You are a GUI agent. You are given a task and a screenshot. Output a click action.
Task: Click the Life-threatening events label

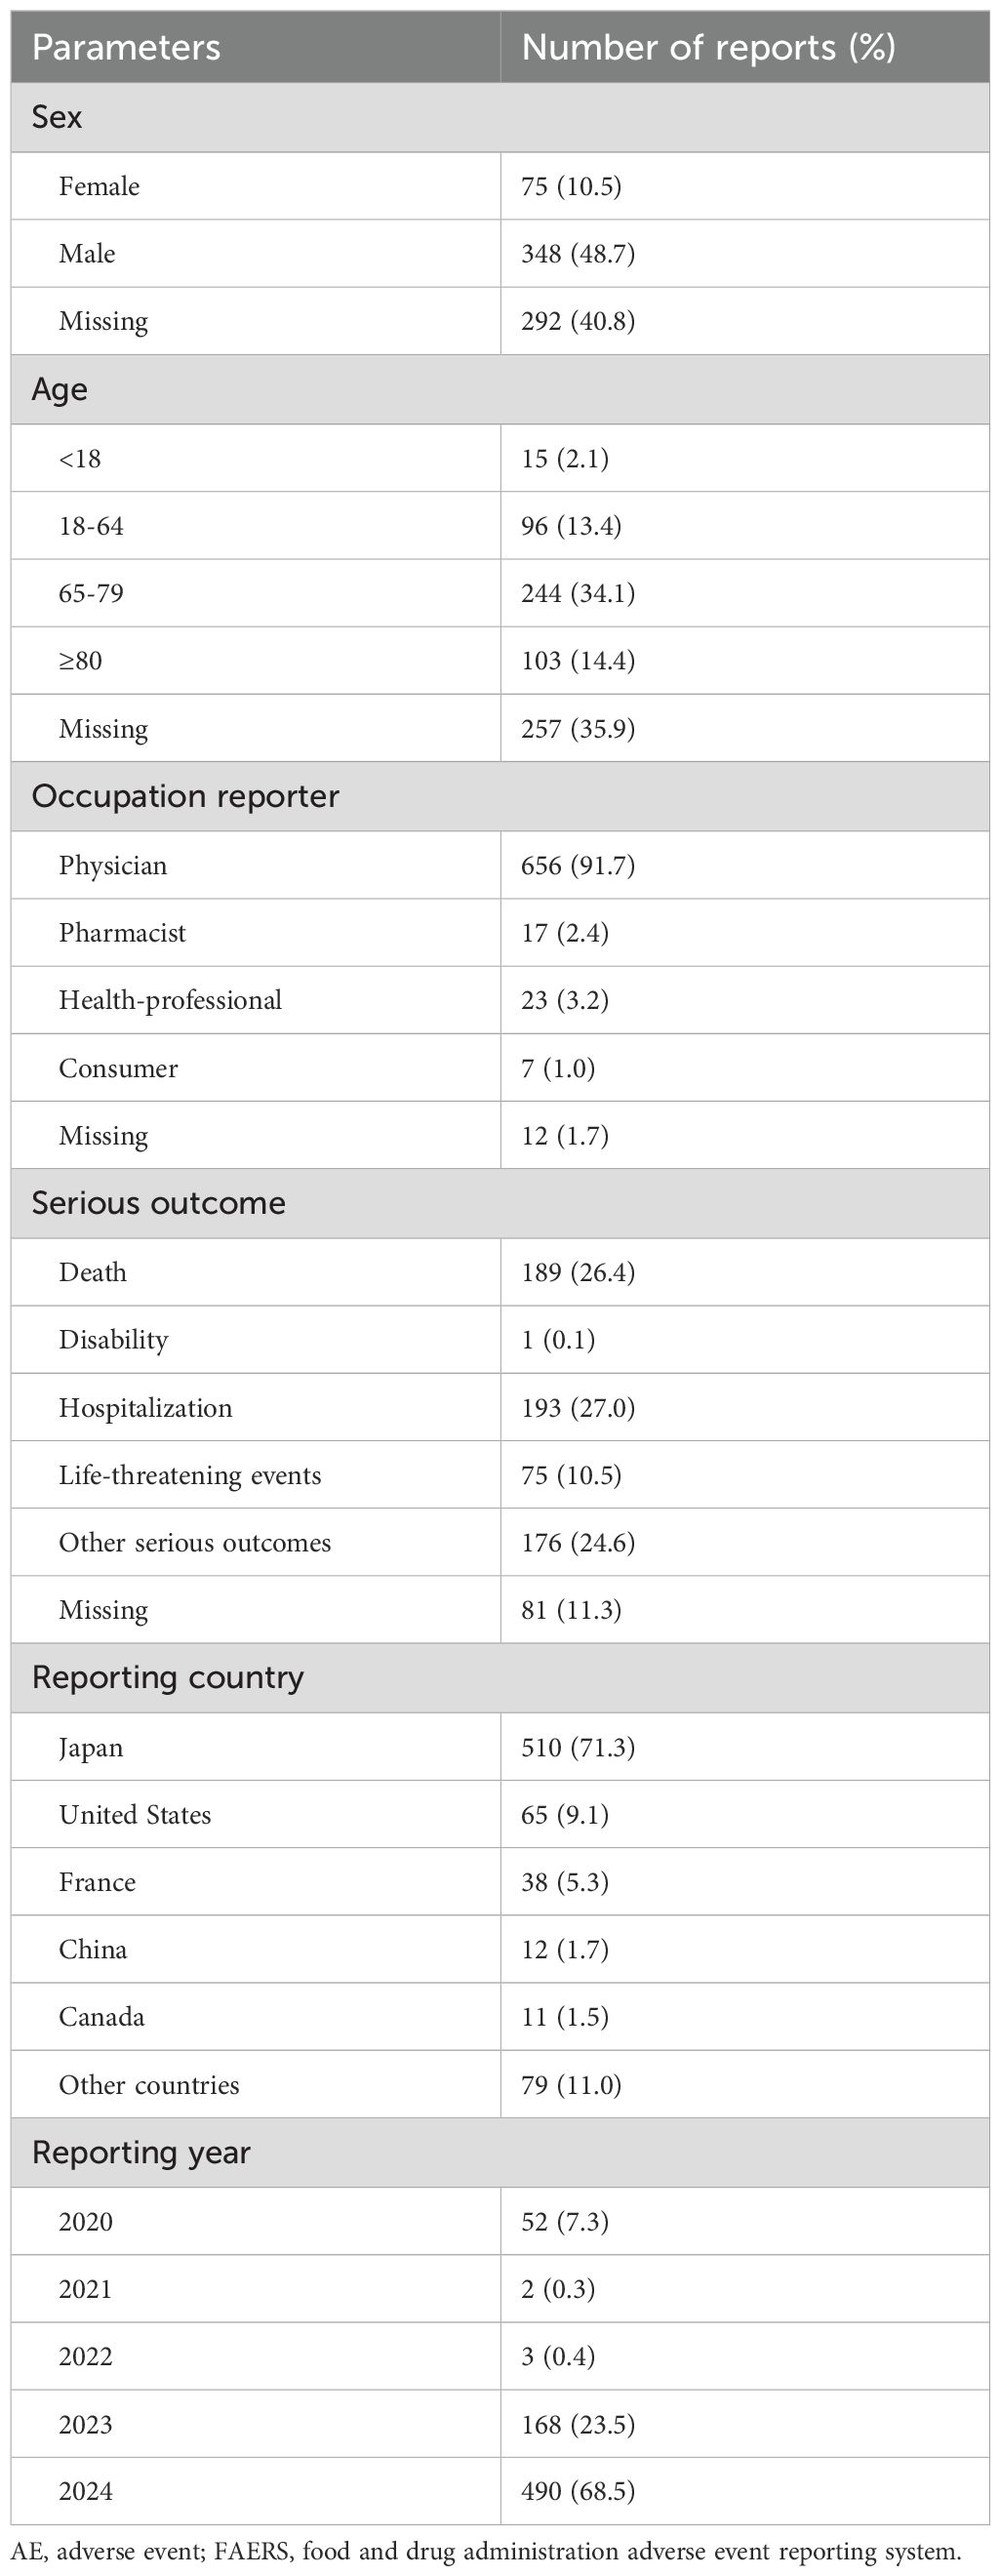tap(190, 1476)
